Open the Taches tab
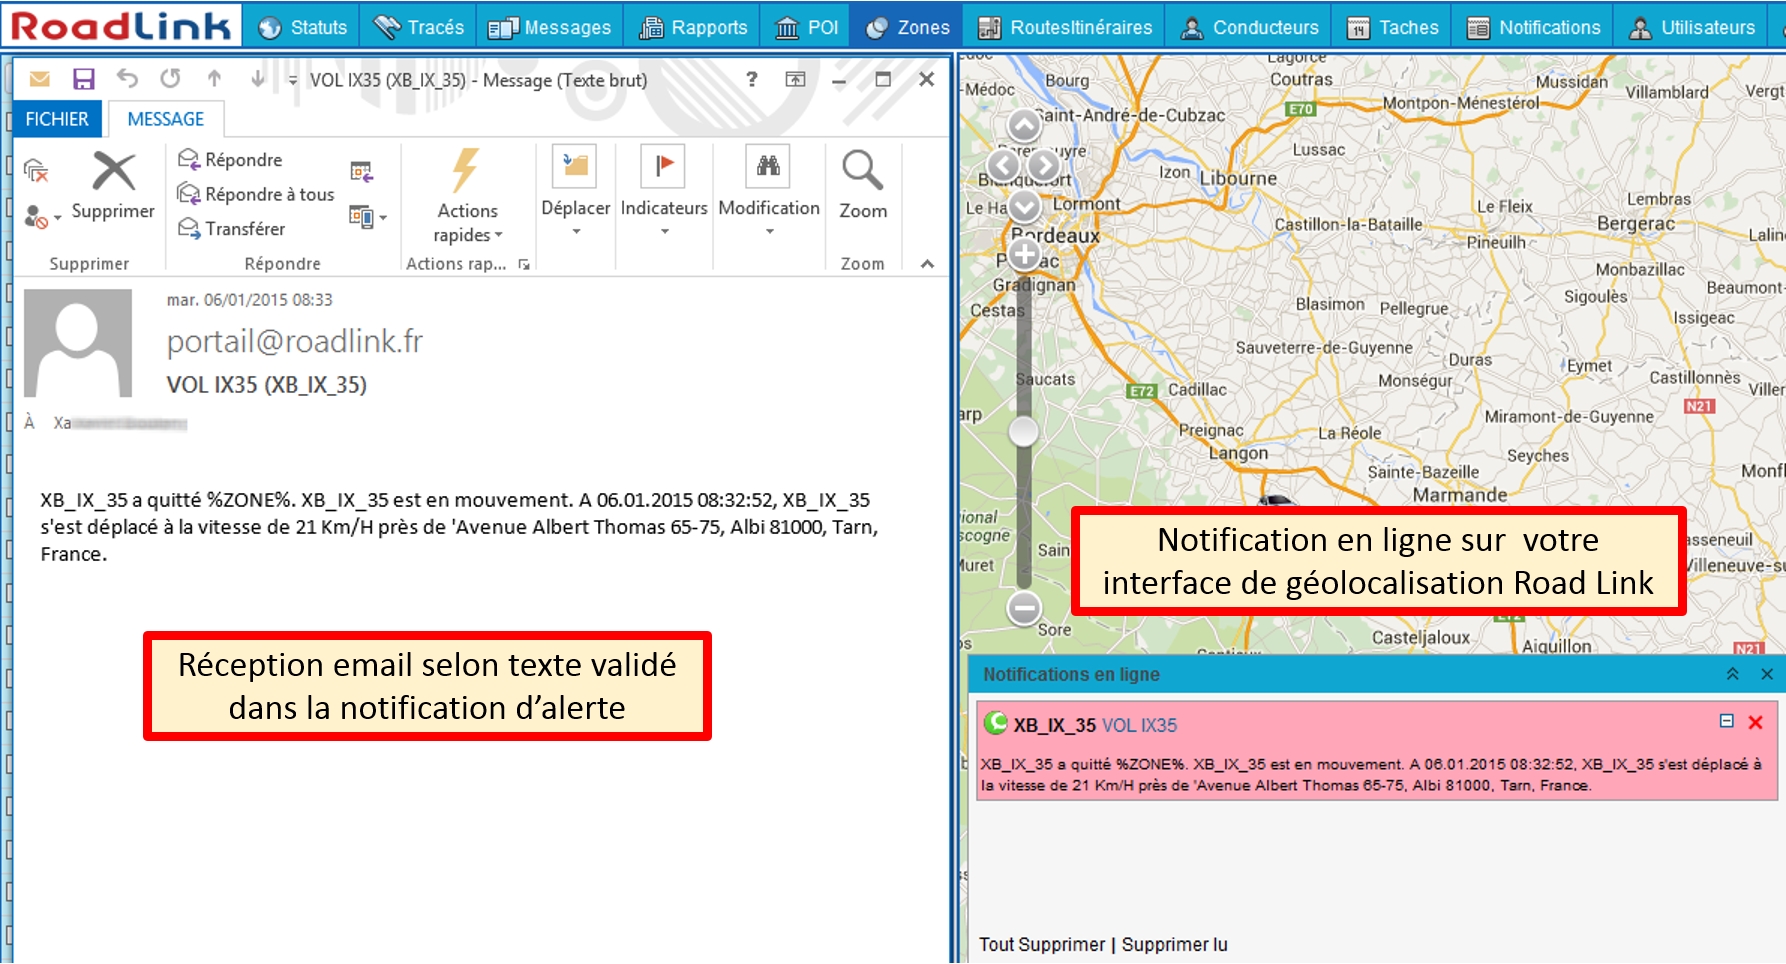Viewport: 1786px width, 964px height. tap(1392, 27)
